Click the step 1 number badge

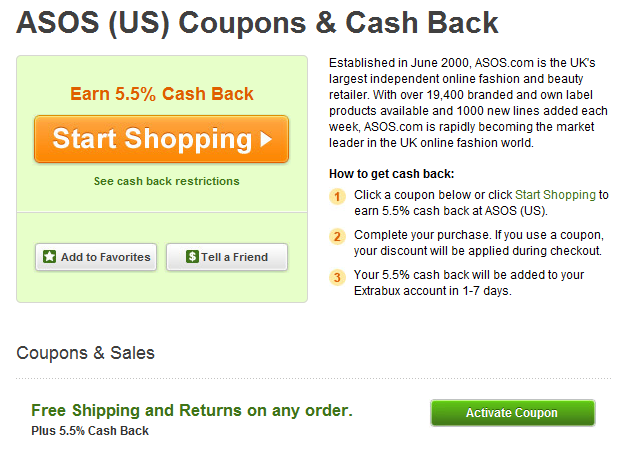pyautogui.click(x=339, y=196)
